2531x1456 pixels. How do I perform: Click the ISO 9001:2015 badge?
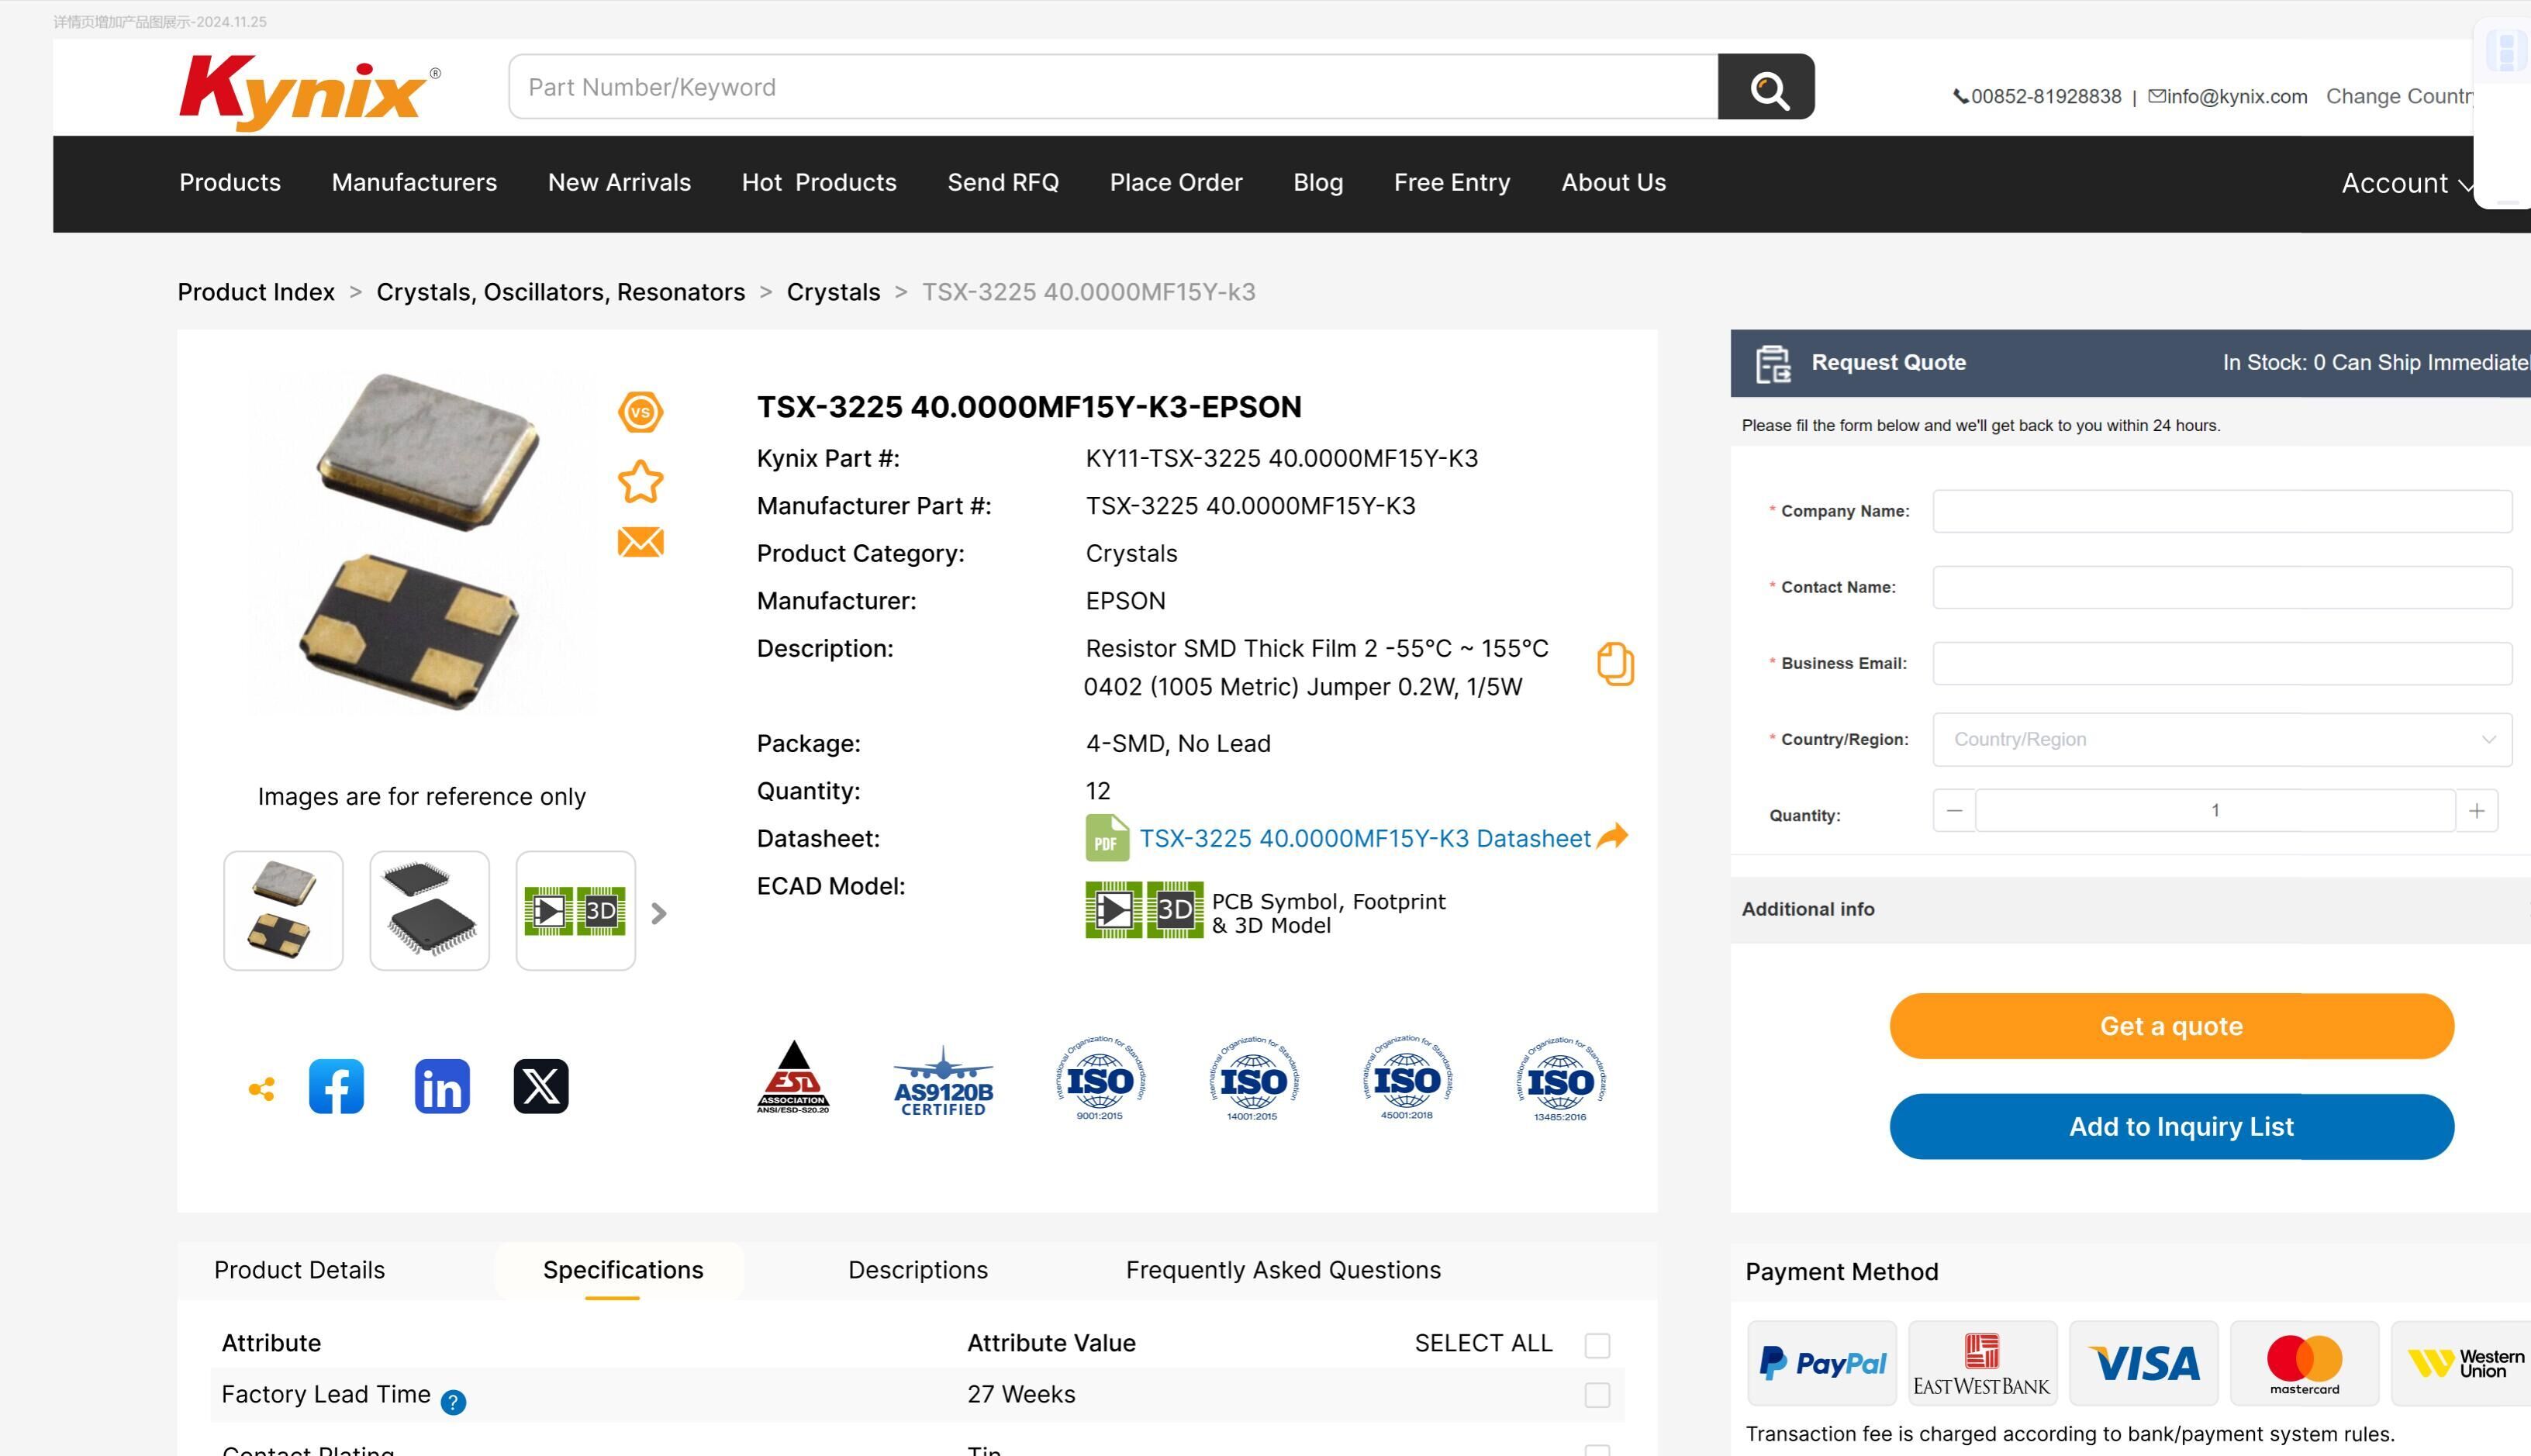pyautogui.click(x=1100, y=1078)
